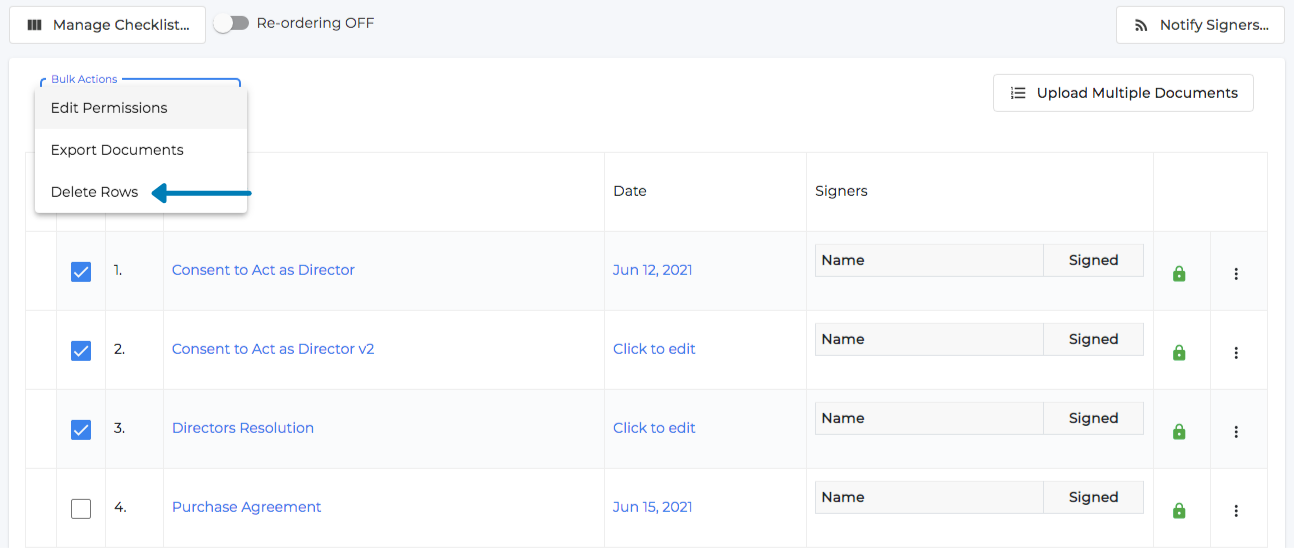Click the green lock icon on Directors Resolution row
Screen dimensions: 1294x548
point(1179,431)
